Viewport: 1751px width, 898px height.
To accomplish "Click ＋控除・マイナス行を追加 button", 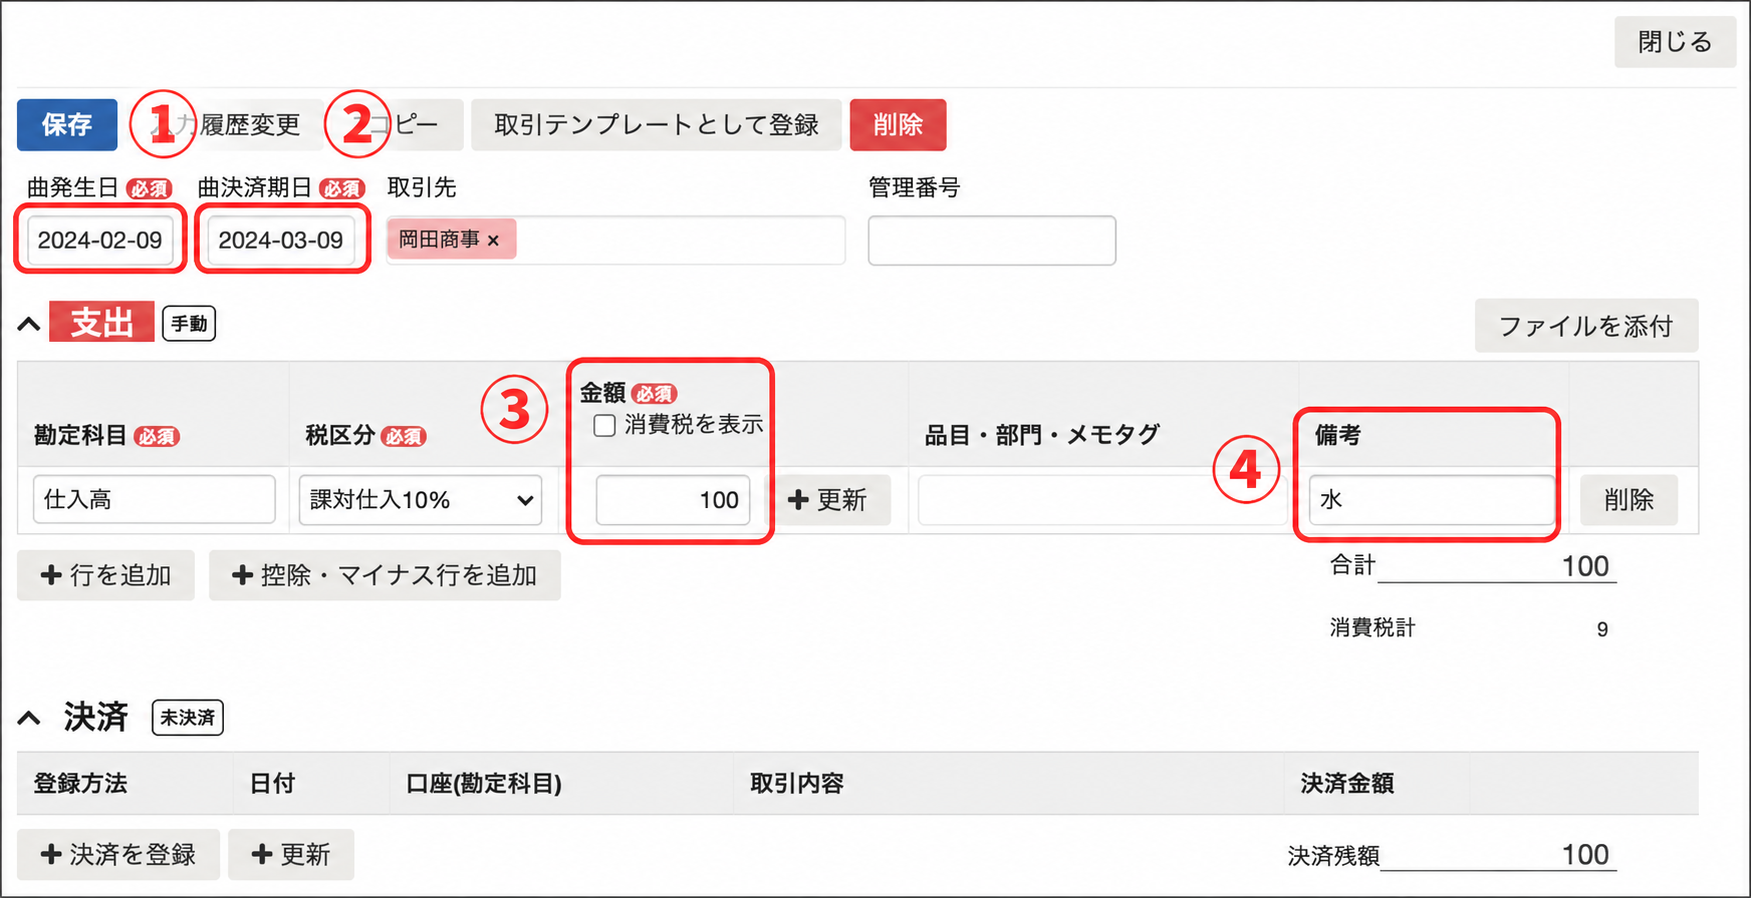I will (x=385, y=575).
